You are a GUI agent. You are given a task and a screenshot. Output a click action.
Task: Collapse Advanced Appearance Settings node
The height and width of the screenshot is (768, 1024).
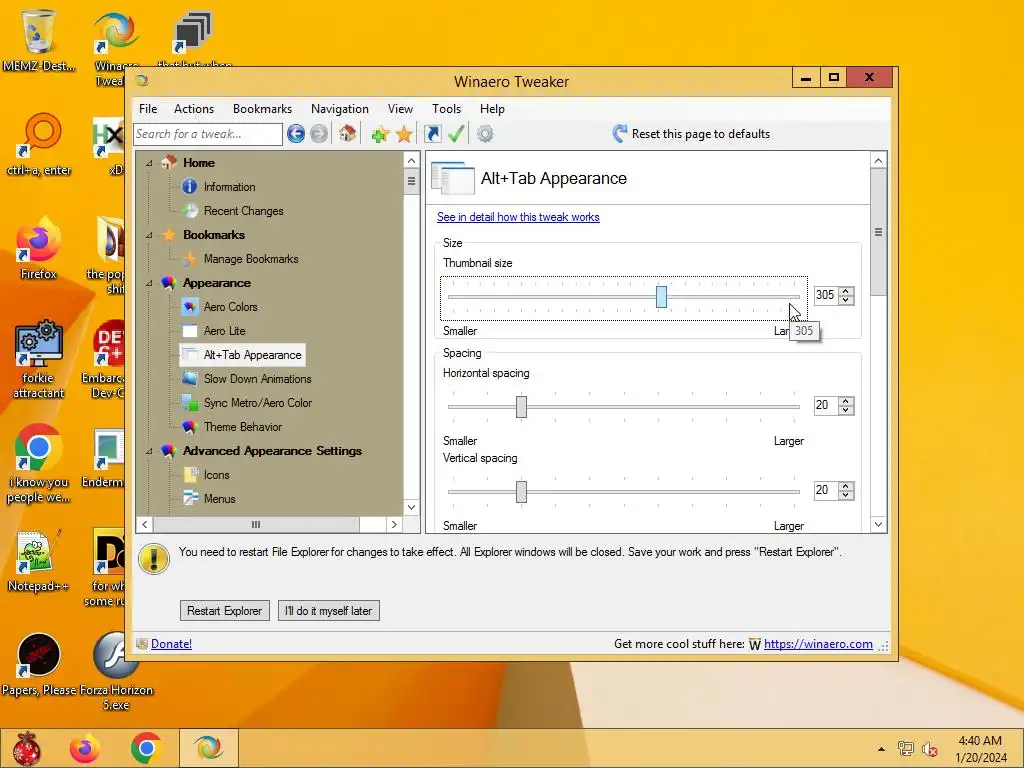(x=150, y=451)
